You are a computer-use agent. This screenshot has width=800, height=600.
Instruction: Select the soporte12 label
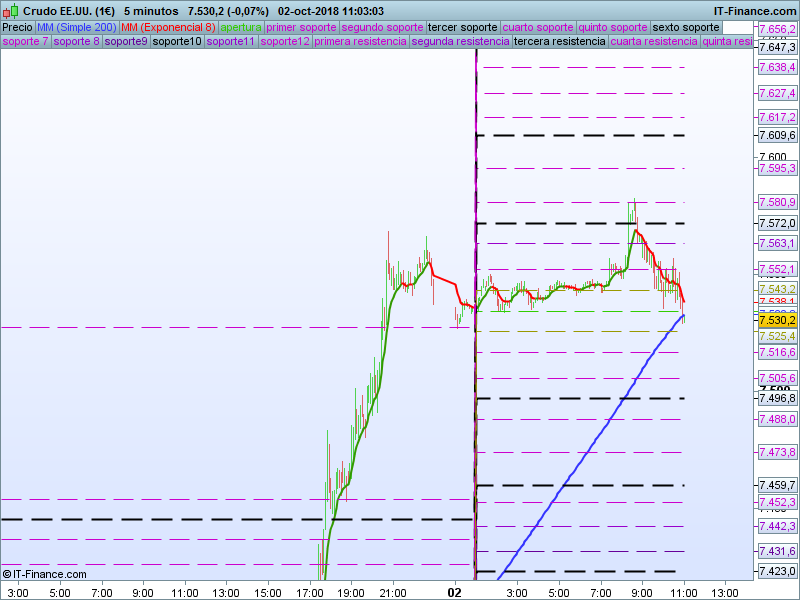tap(285, 41)
